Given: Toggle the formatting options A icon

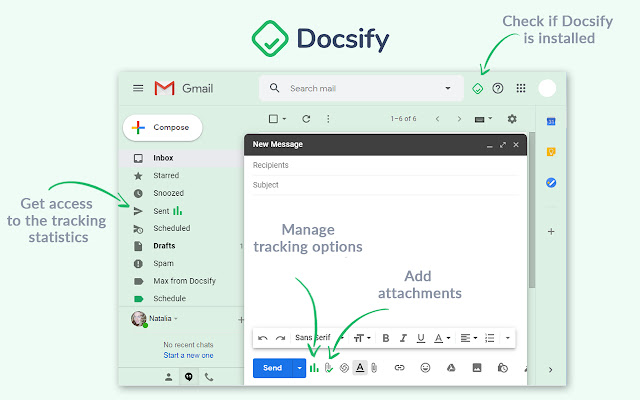Looking at the screenshot, I should pos(360,368).
